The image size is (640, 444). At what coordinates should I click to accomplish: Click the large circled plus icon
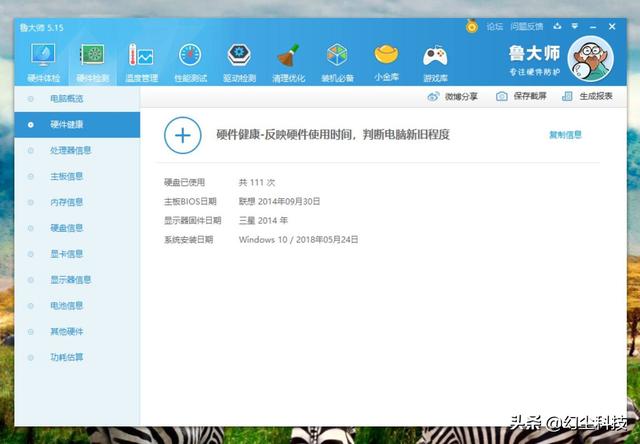point(182,135)
